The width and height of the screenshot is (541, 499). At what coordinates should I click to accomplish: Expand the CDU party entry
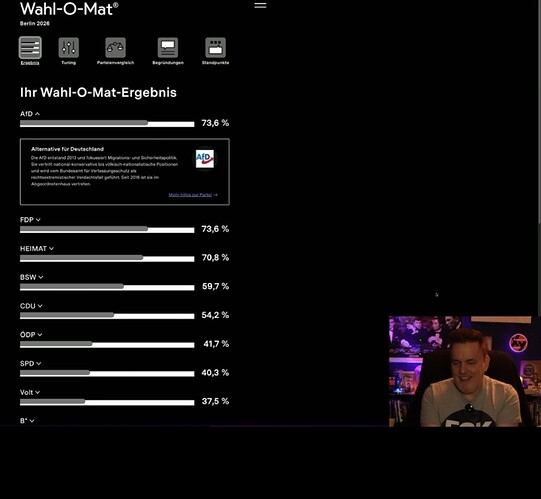pyautogui.click(x=31, y=306)
